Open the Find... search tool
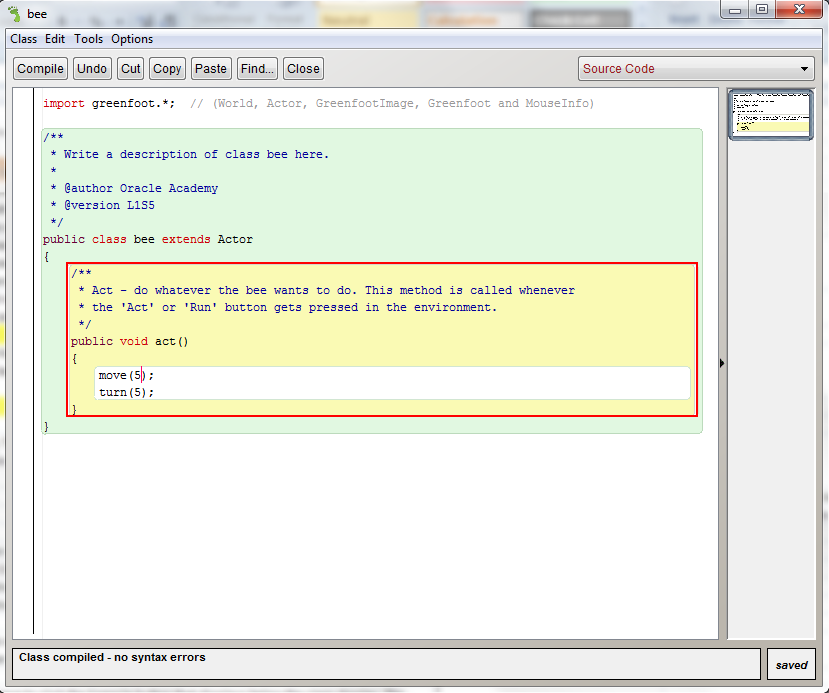This screenshot has width=829, height=693. [257, 69]
